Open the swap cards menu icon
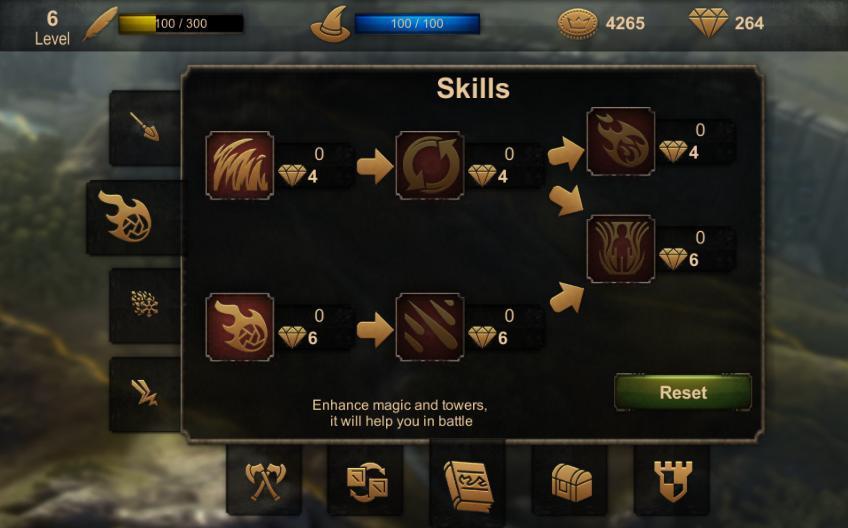Screen dimensions: 848x528 point(366,480)
